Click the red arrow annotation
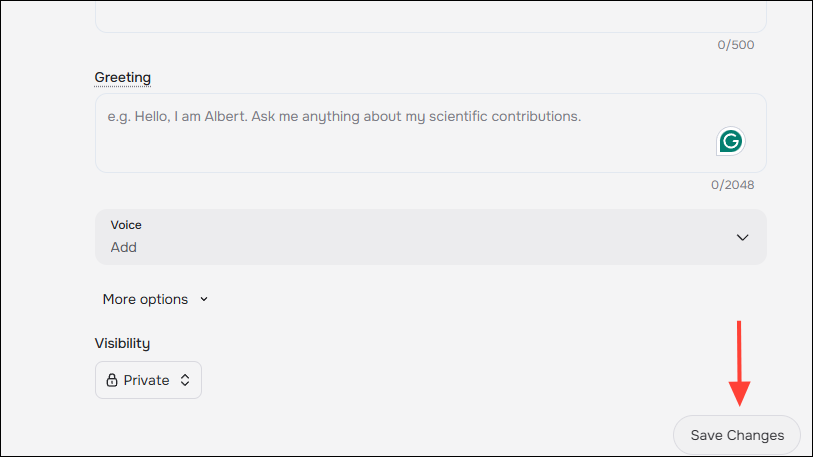Screen dimensions: 813x457 click(739, 364)
